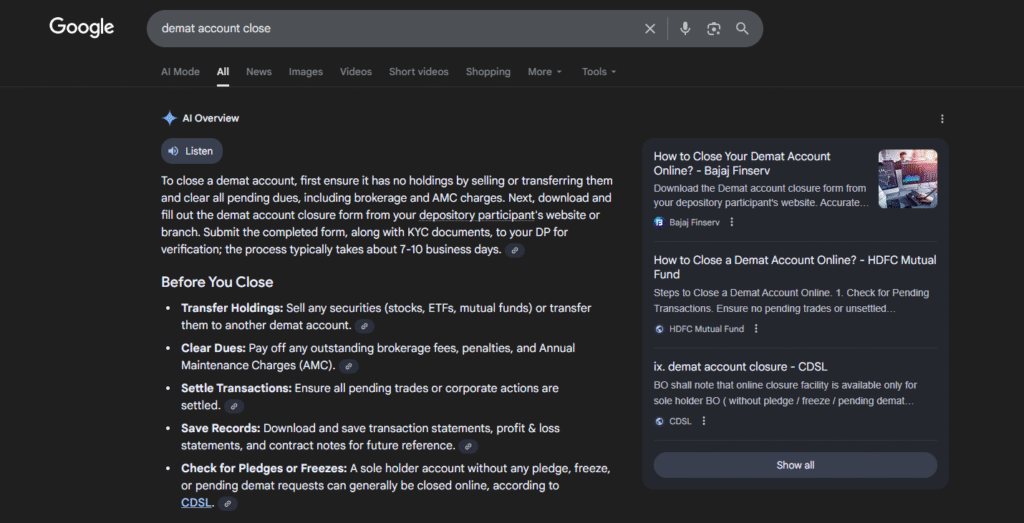Viewport: 1024px width, 523px height.
Task: Open search by image camera icon
Action: [713, 29]
